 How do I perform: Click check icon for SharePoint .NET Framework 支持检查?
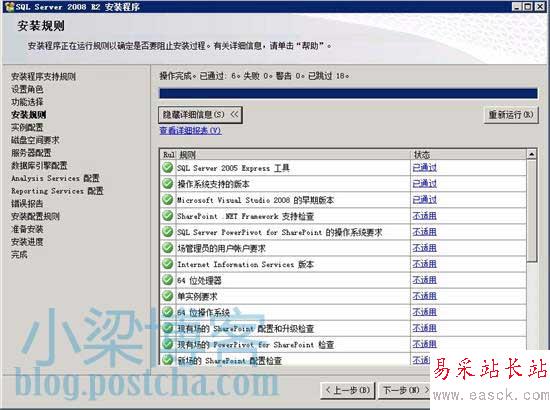168,215
